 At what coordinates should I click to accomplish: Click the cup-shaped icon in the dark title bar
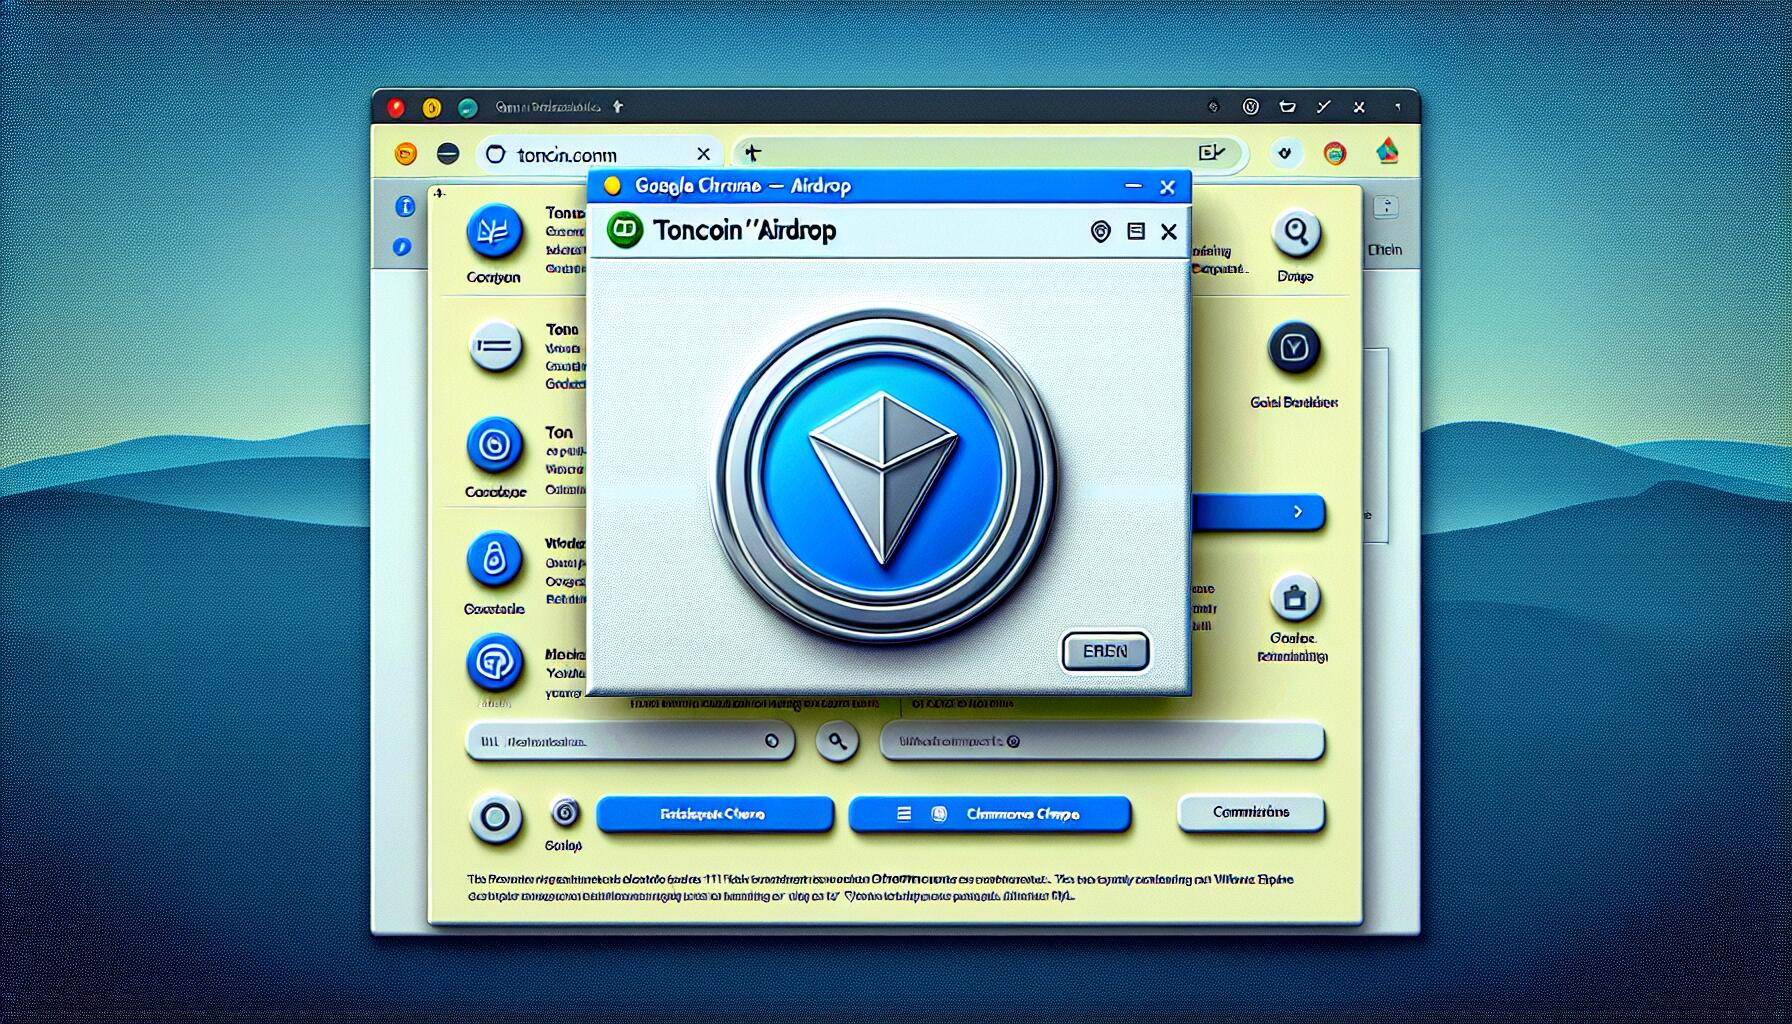pos(1287,106)
